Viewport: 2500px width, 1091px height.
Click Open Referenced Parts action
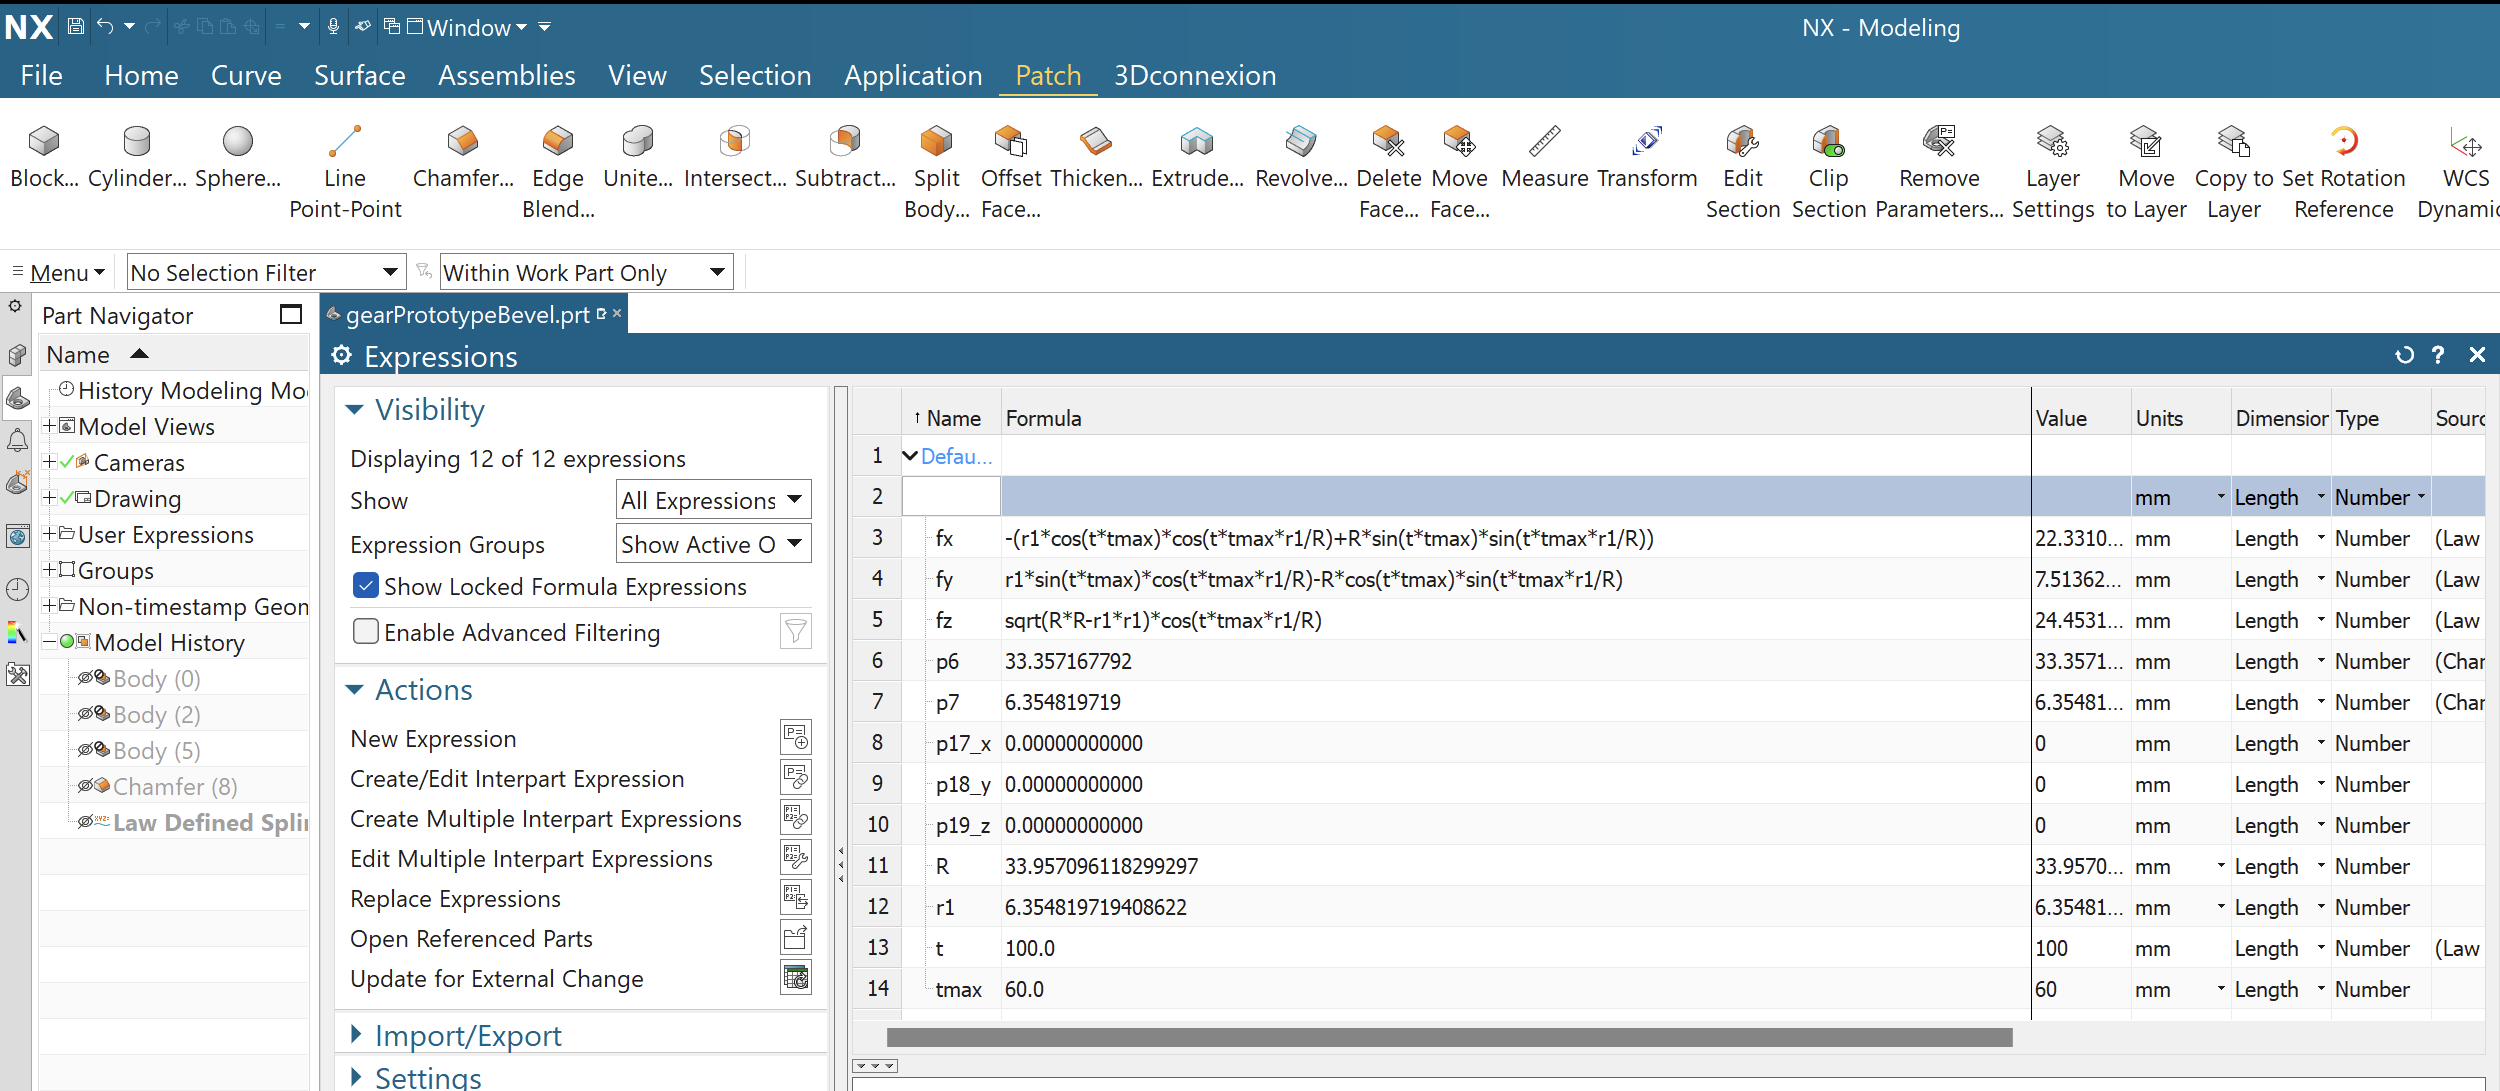(471, 939)
